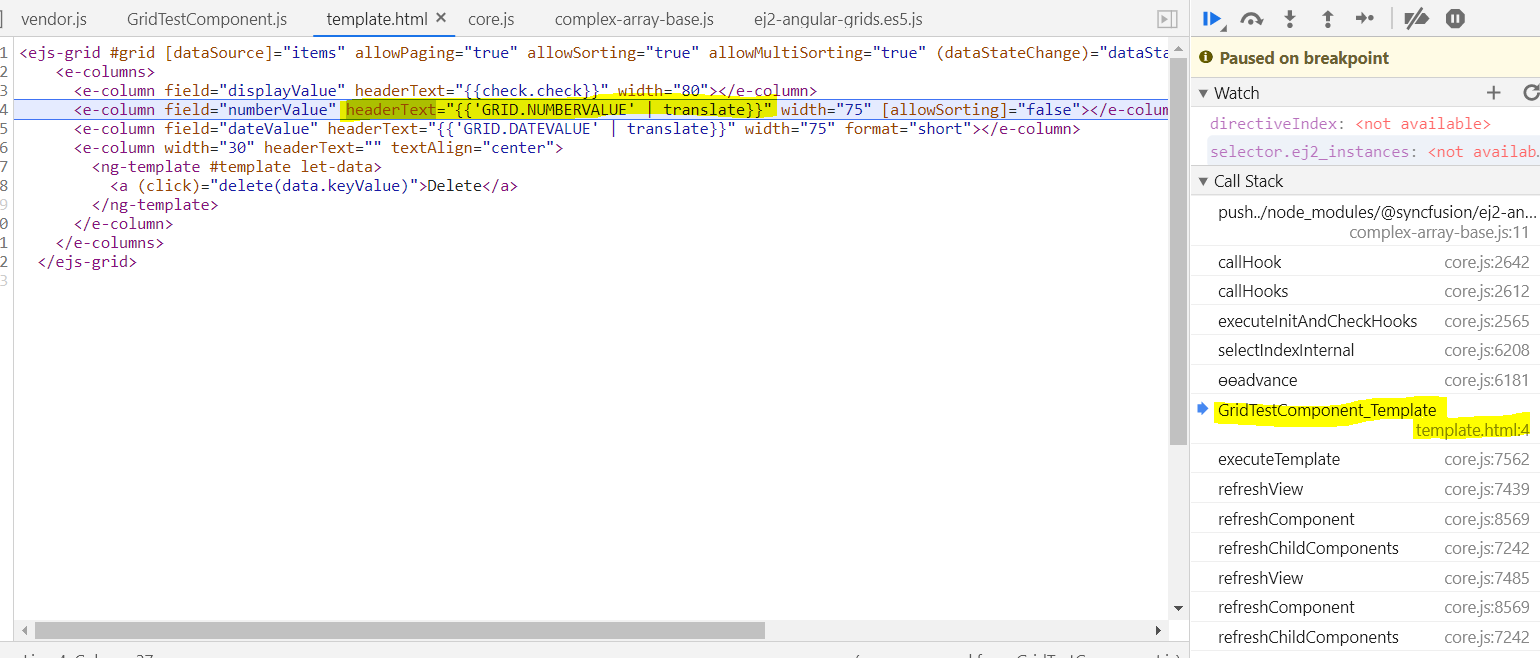Click the </ejs-grid> closing tag
The width and height of the screenshot is (1540, 658).
click(x=86, y=262)
